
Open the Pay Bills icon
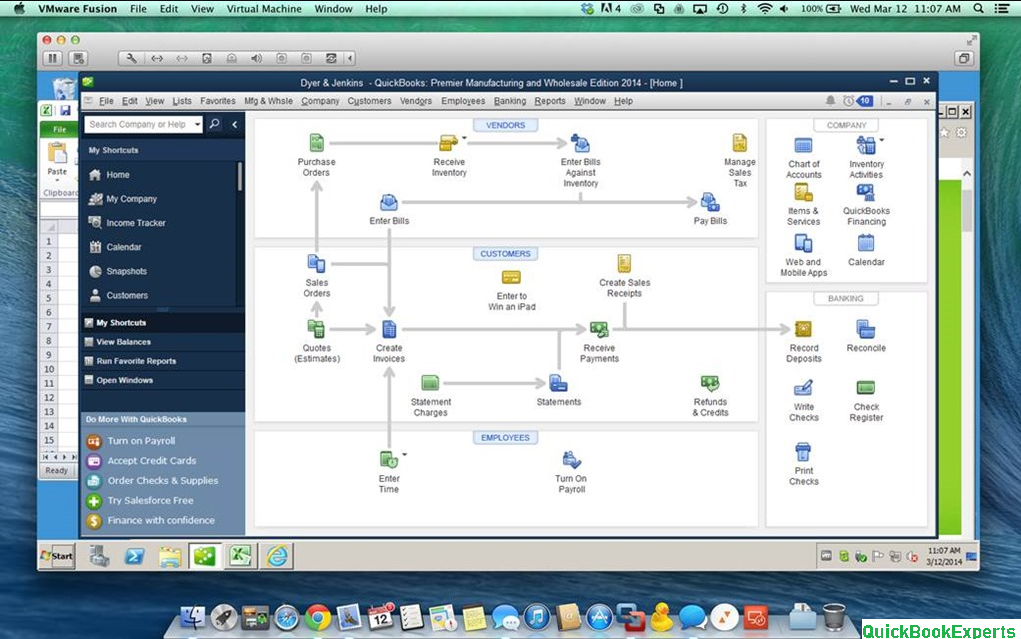coord(710,202)
